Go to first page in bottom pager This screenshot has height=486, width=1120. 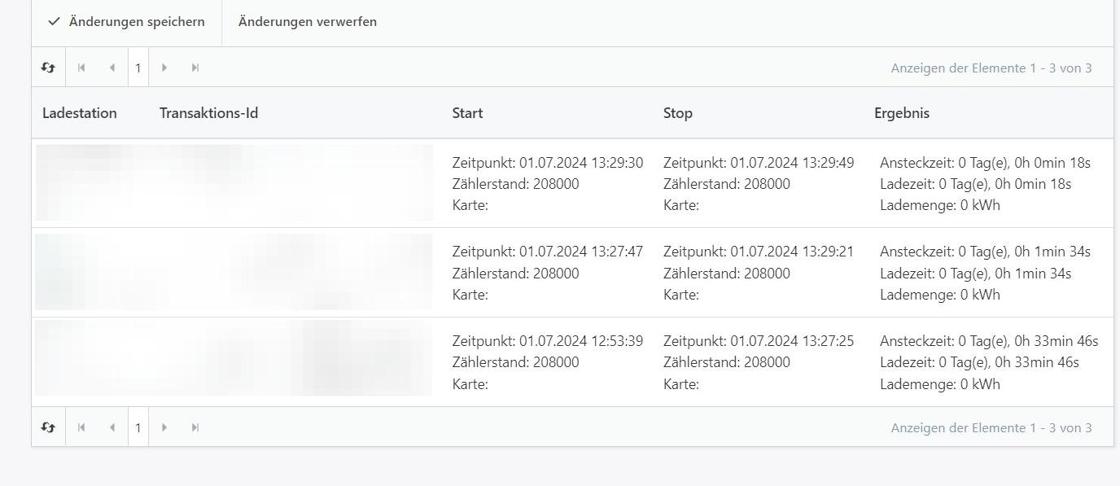click(x=81, y=427)
